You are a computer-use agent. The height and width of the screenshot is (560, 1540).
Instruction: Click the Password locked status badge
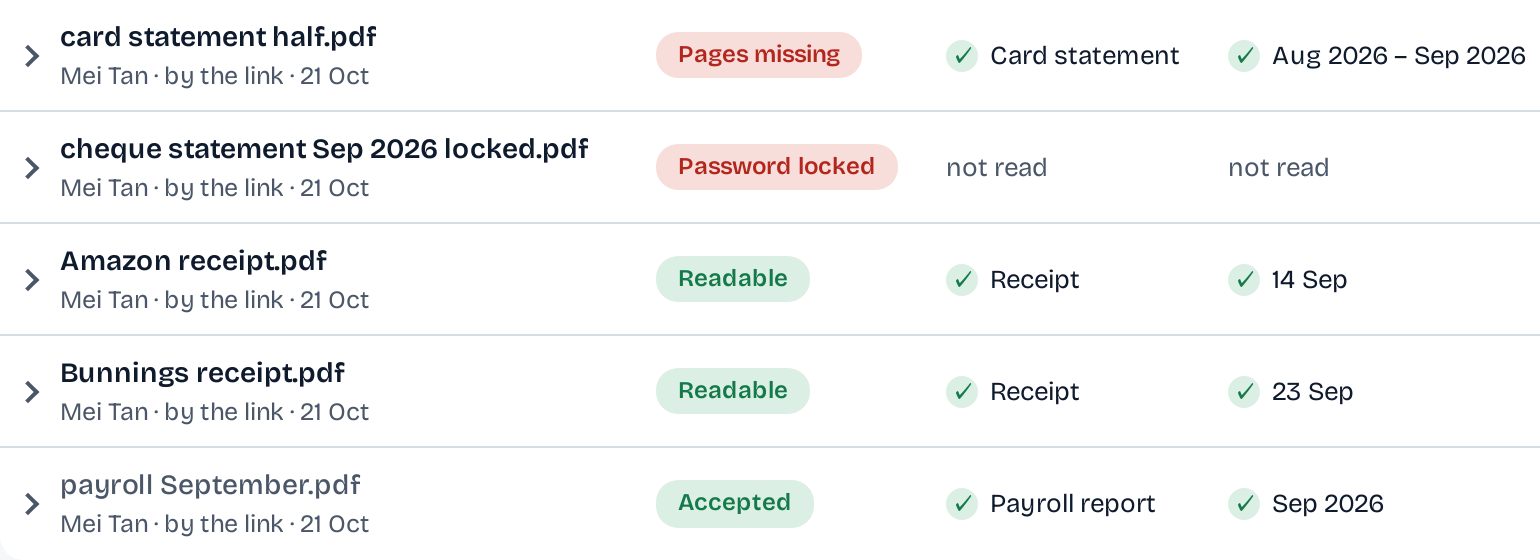(x=777, y=167)
